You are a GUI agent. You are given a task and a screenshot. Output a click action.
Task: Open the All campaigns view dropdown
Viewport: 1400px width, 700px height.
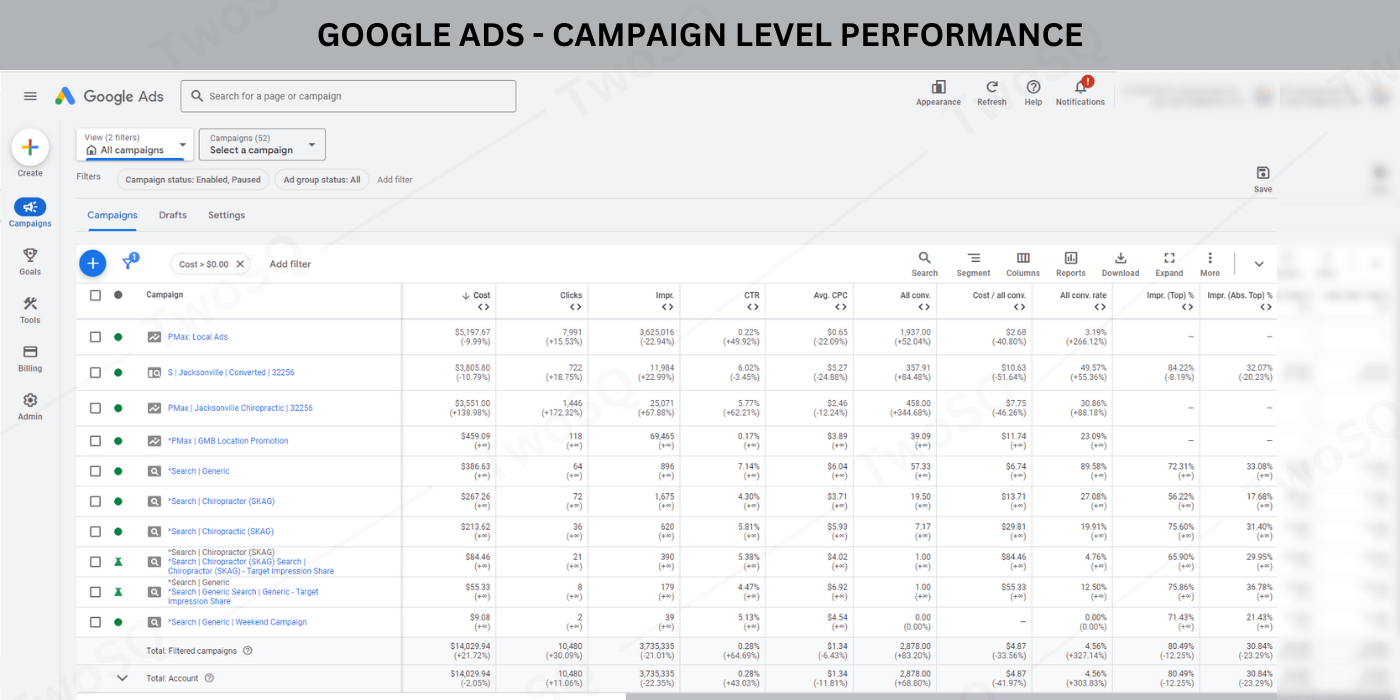tap(135, 145)
